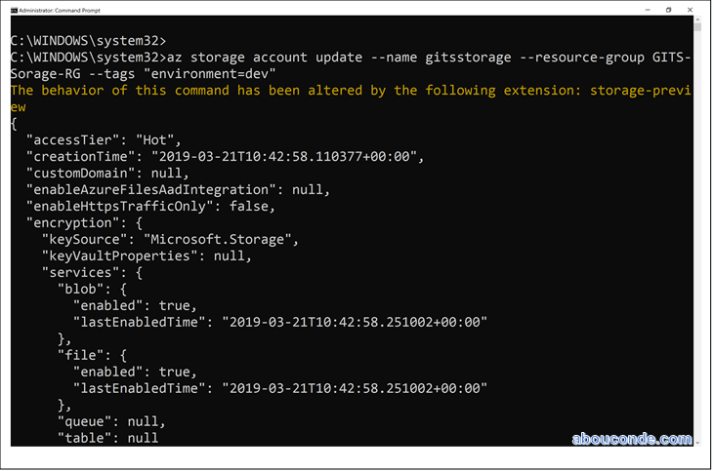Click the "enableHttpsTrafficOnly": false line

[150, 205]
